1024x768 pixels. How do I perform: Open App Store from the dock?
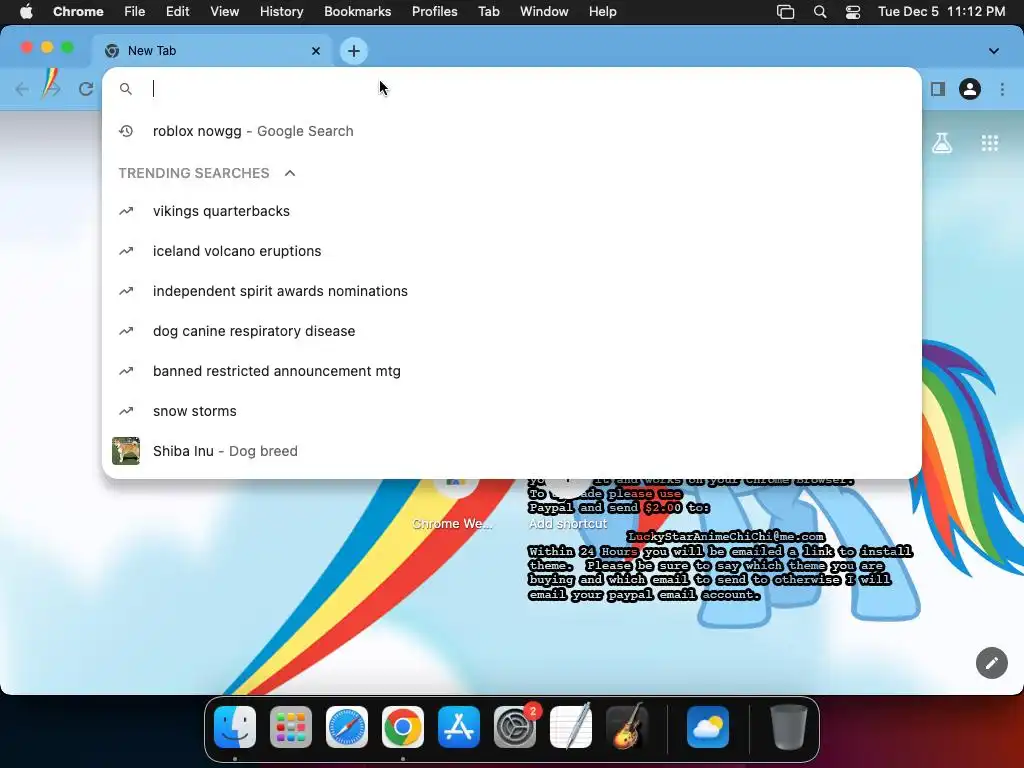click(459, 727)
